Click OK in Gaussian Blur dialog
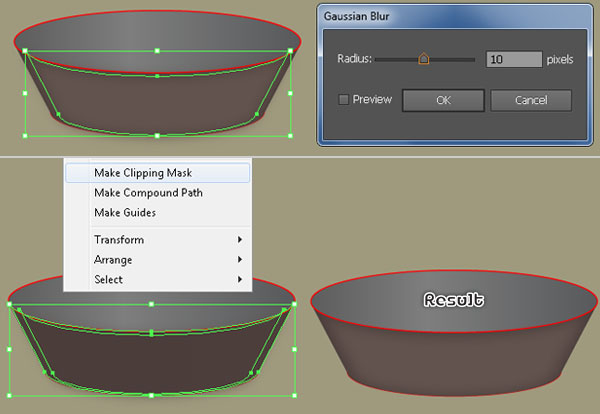The height and width of the screenshot is (414, 600). click(x=443, y=100)
